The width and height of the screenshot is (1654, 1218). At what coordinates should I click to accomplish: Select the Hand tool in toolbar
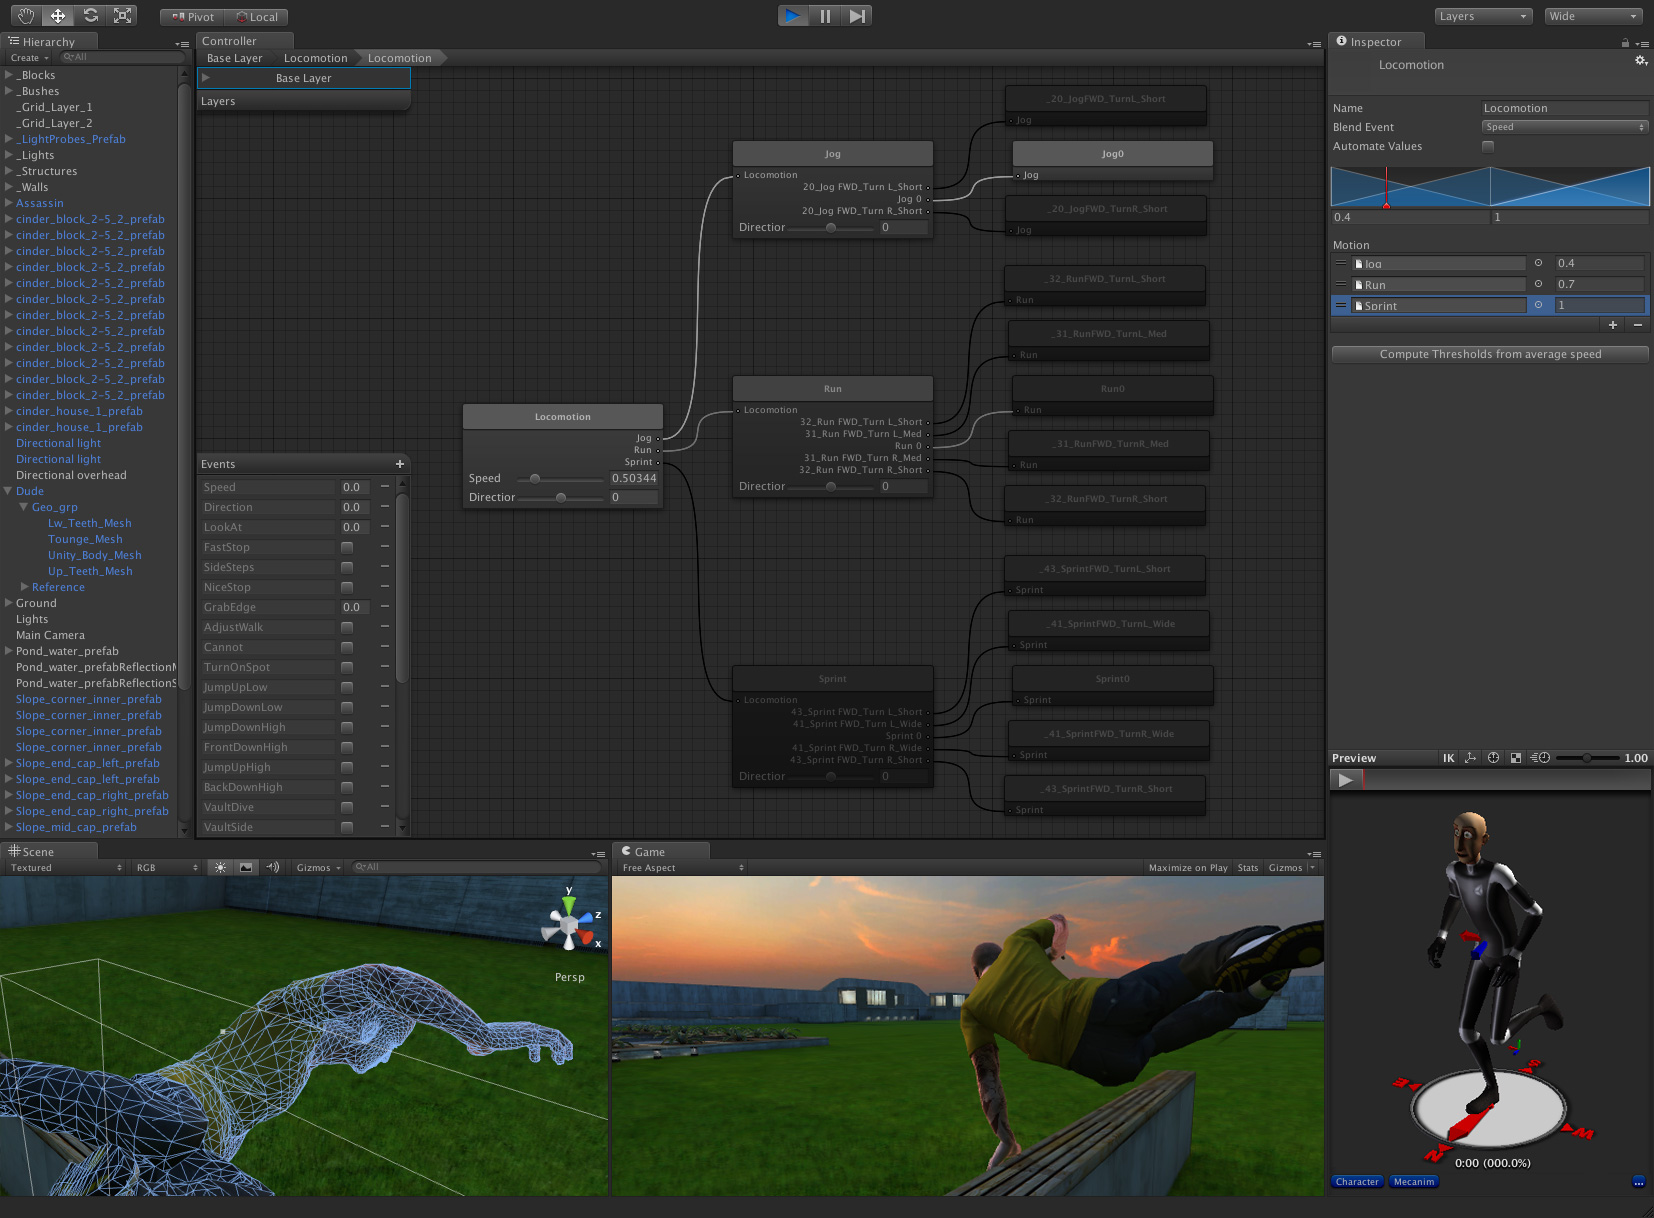click(x=26, y=16)
